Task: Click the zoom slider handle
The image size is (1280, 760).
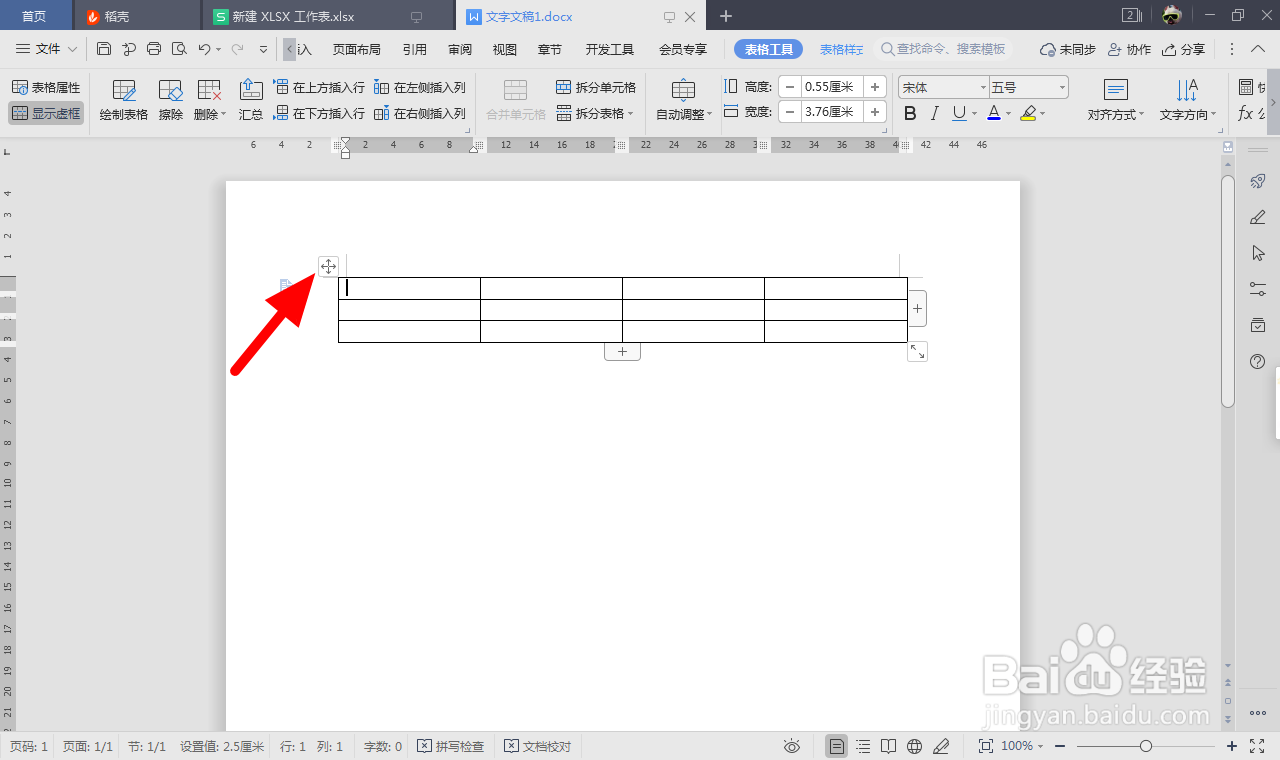Action: 1146,746
